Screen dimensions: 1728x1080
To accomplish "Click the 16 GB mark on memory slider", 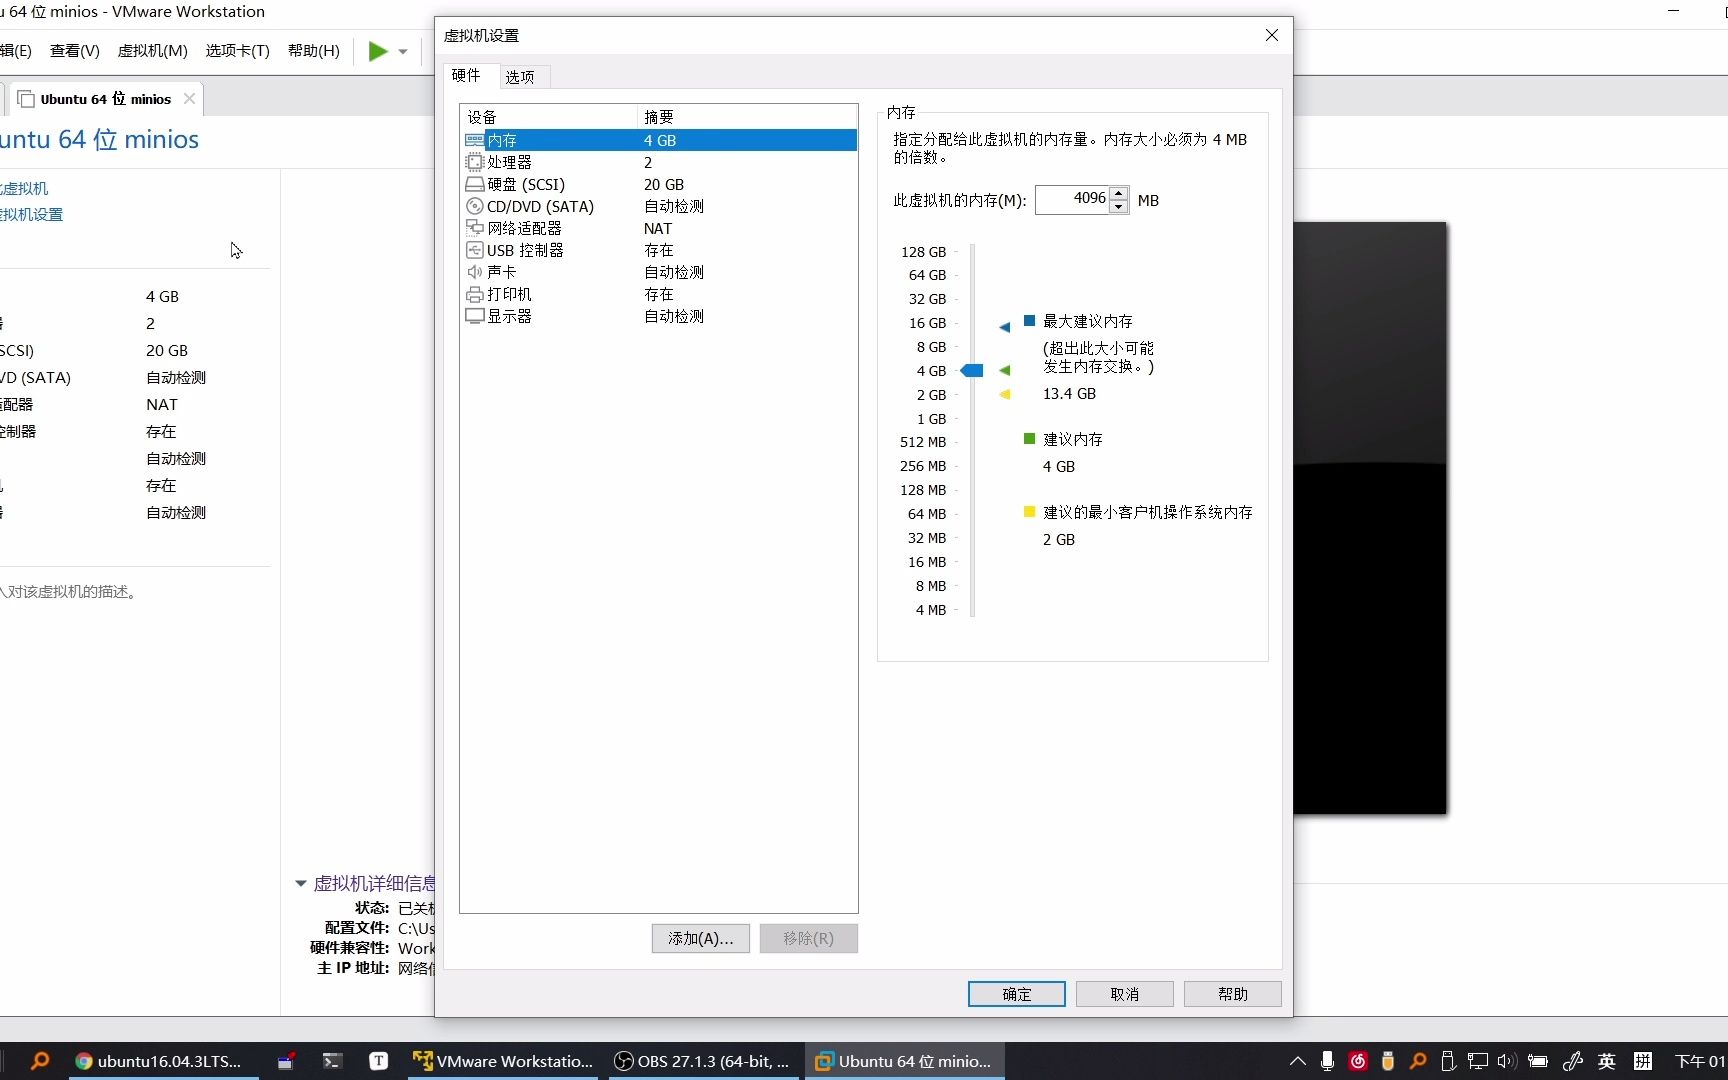I will pyautogui.click(x=927, y=323).
